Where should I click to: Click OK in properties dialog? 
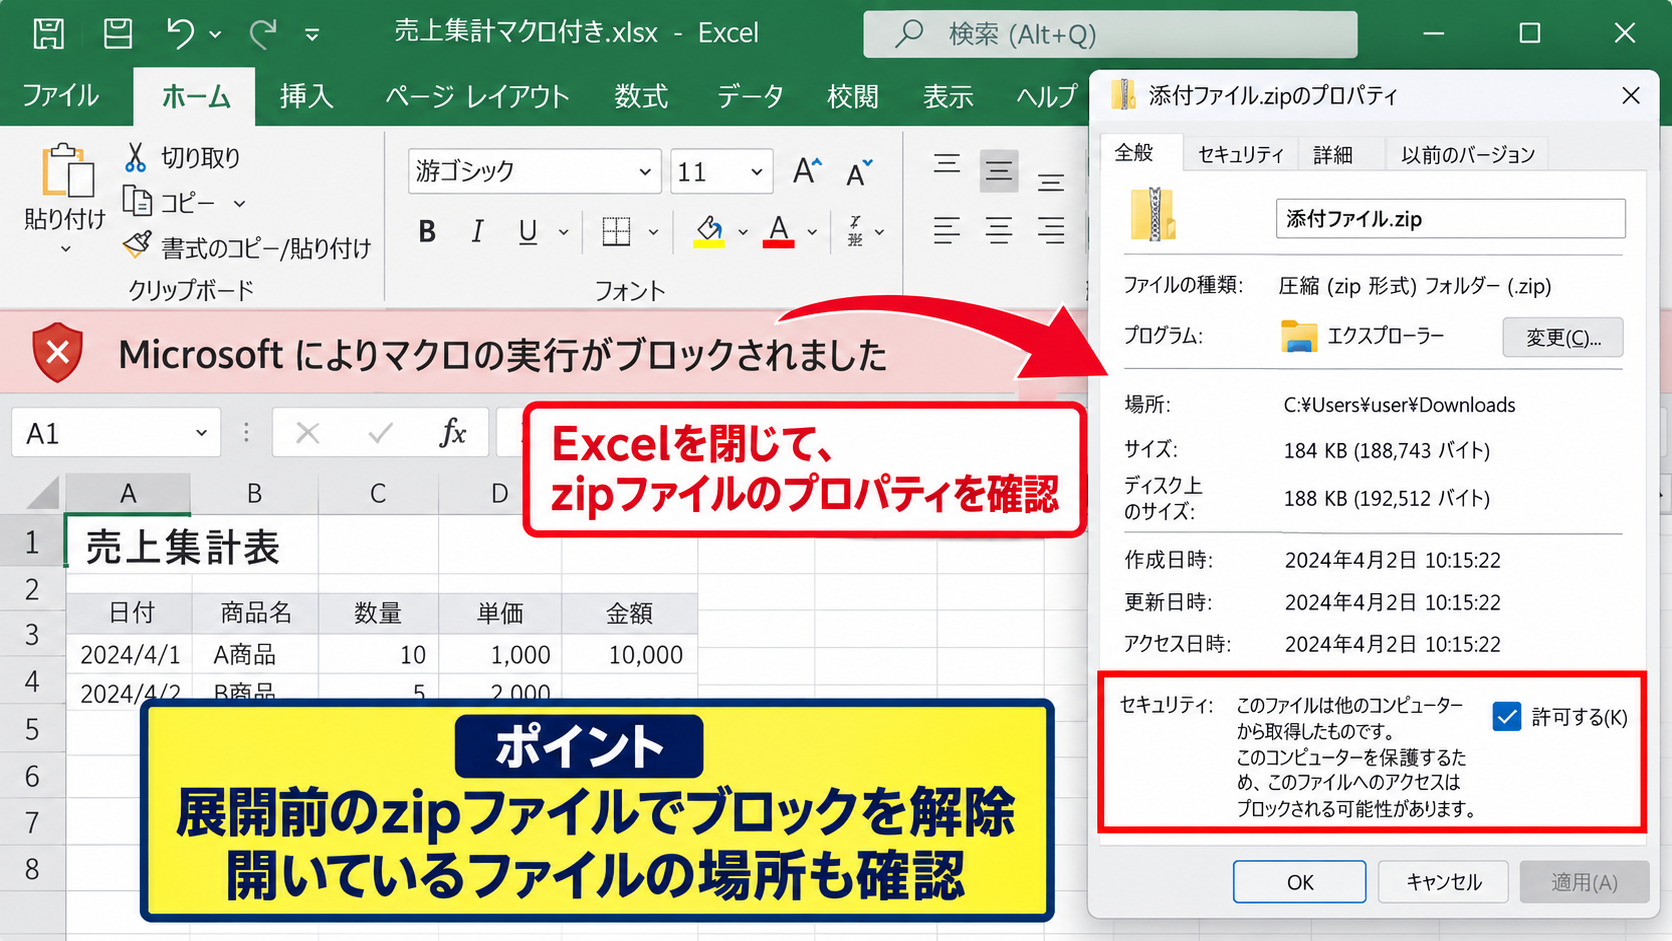[x=1299, y=882]
